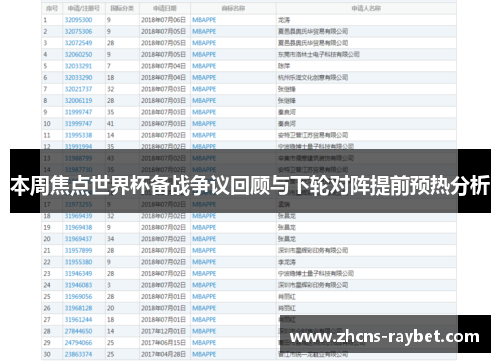This screenshot has width=500, height=362.
Task: Open application number 32033290 link
Action: point(78,78)
